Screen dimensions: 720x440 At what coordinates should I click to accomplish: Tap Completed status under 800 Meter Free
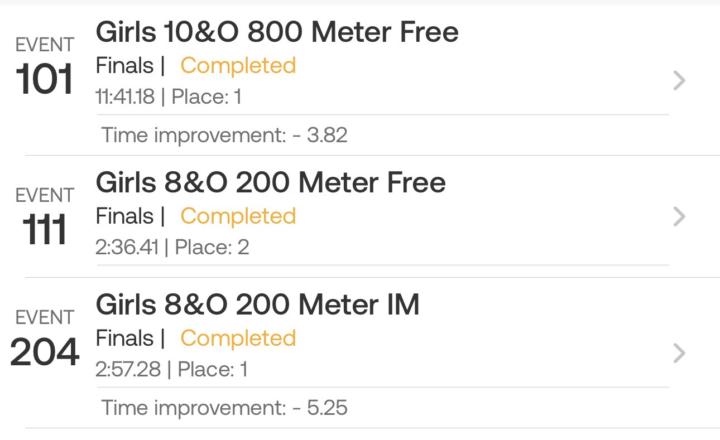click(238, 66)
